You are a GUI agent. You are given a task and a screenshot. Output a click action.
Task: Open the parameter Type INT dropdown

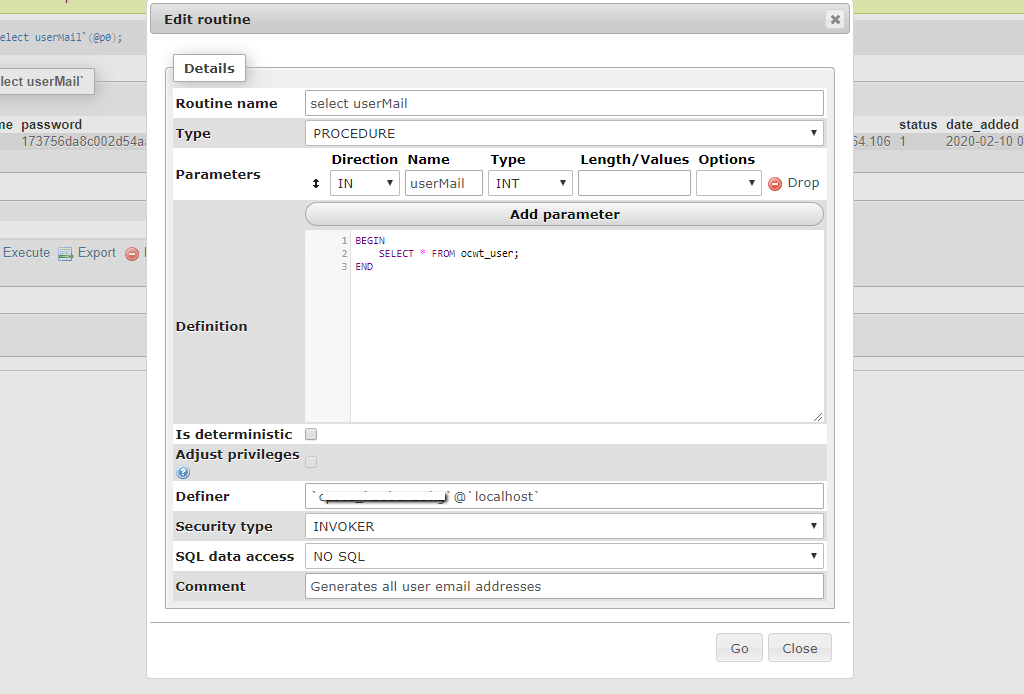pyautogui.click(x=530, y=183)
